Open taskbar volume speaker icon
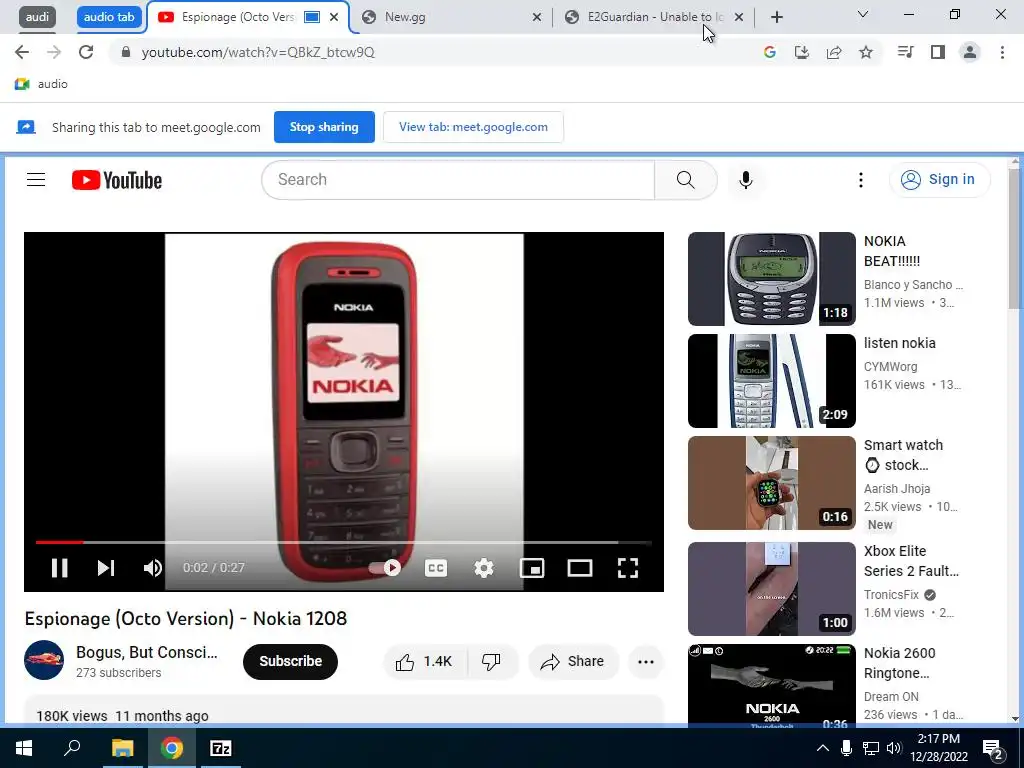1024x768 pixels. (894, 748)
